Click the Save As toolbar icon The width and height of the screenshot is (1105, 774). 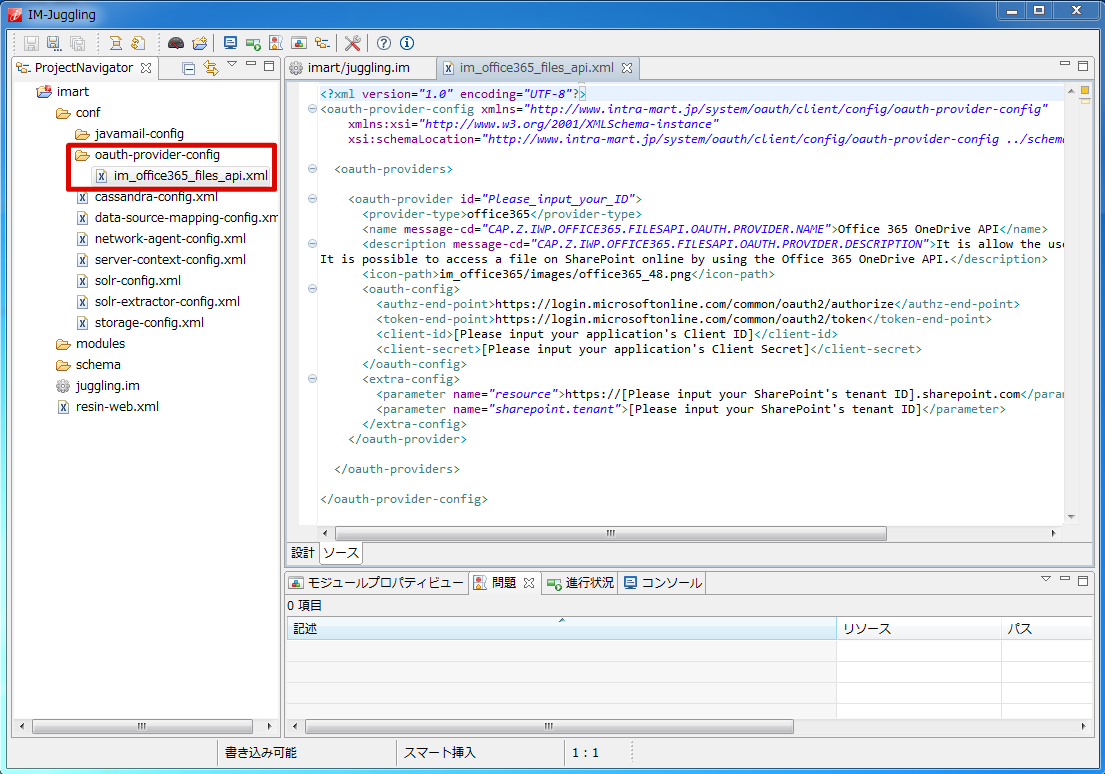coord(54,44)
